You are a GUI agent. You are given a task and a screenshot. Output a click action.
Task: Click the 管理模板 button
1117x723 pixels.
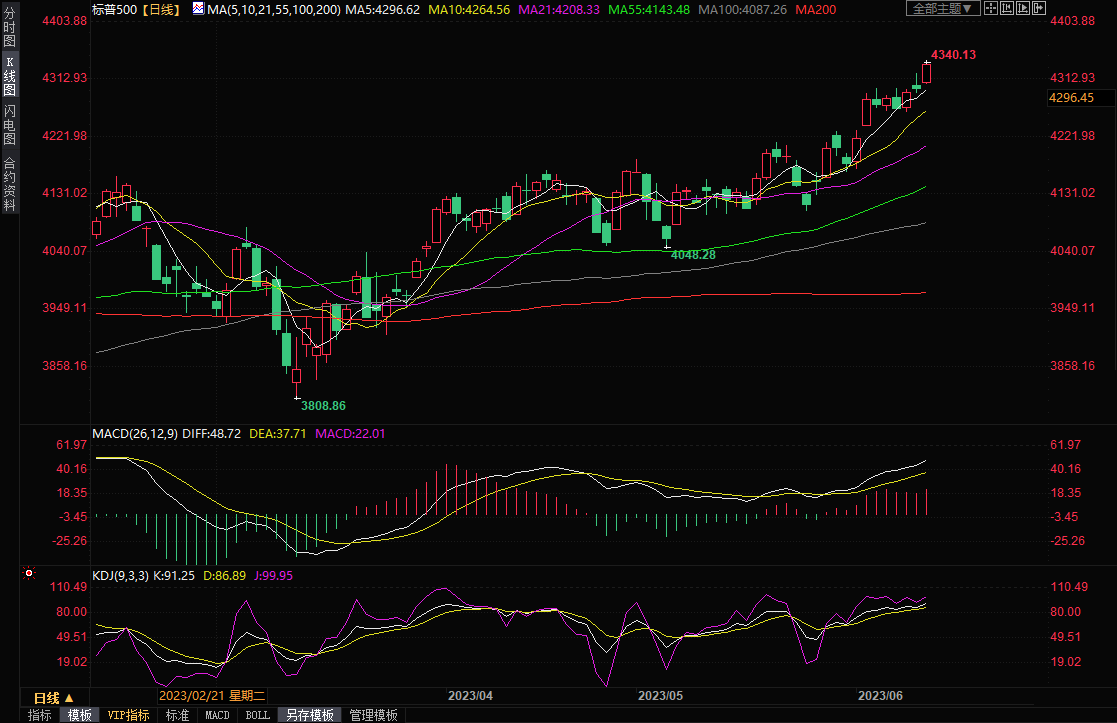coord(373,715)
